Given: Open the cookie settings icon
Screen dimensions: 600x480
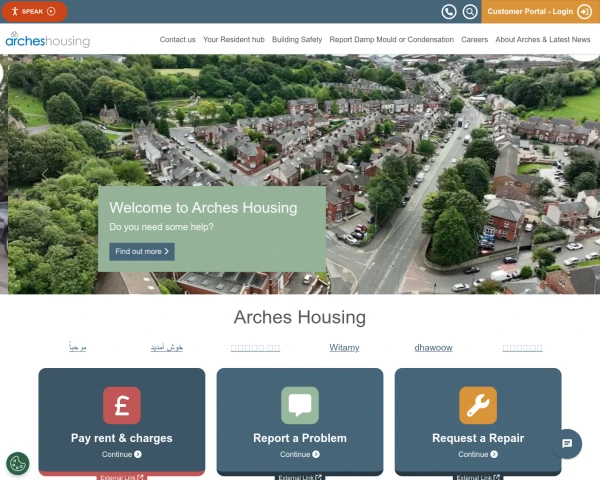Looking at the screenshot, I should [18, 464].
